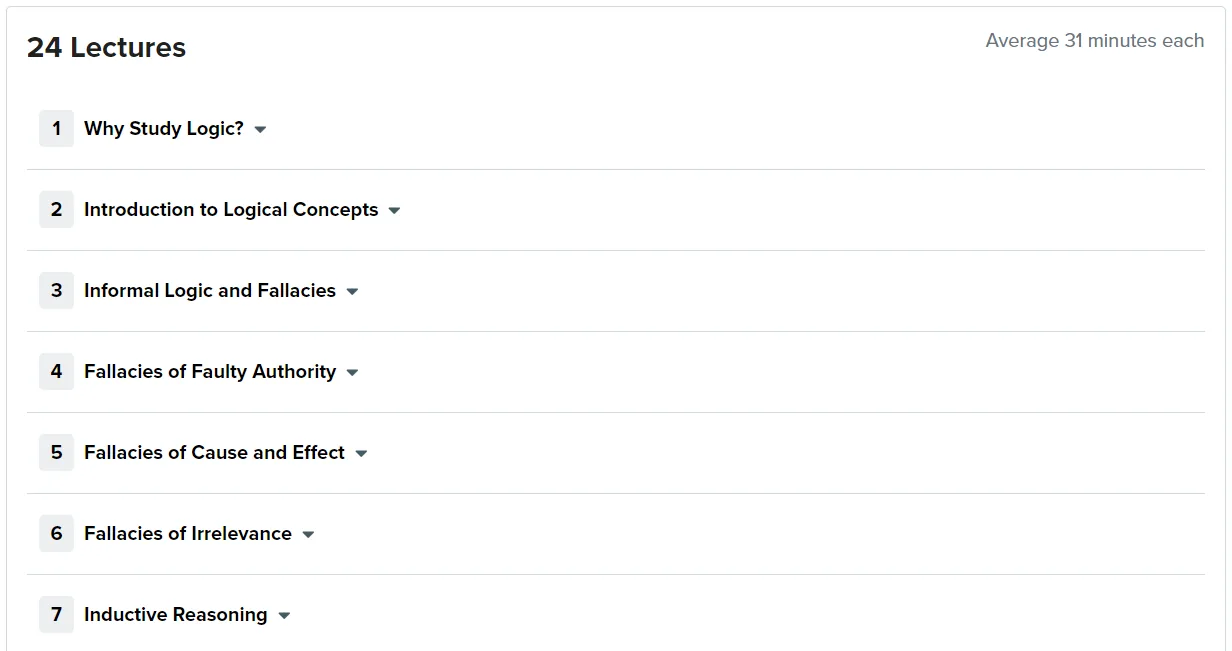This screenshot has height=651, width=1232.
Task: Click the Informal Logic and Fallacies title
Action: pyautogui.click(x=210, y=291)
